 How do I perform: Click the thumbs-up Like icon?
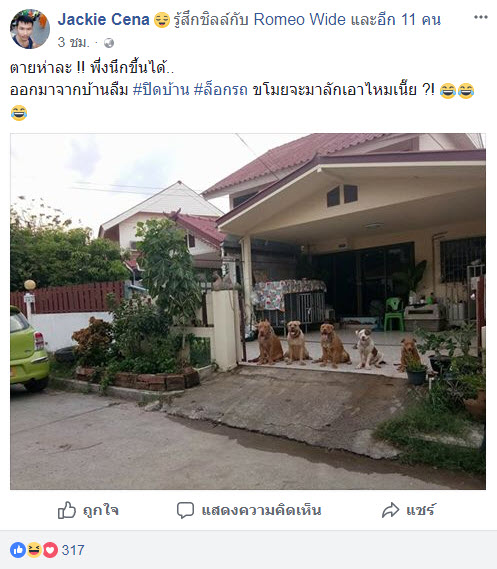point(67,510)
